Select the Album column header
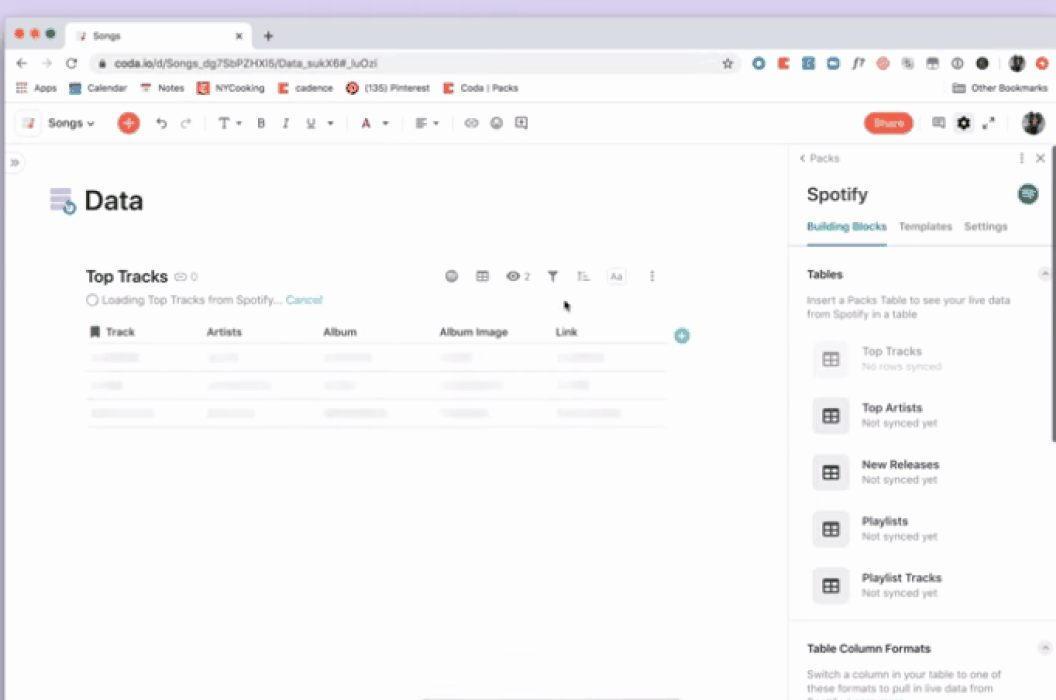1056x700 pixels. pyautogui.click(x=339, y=331)
